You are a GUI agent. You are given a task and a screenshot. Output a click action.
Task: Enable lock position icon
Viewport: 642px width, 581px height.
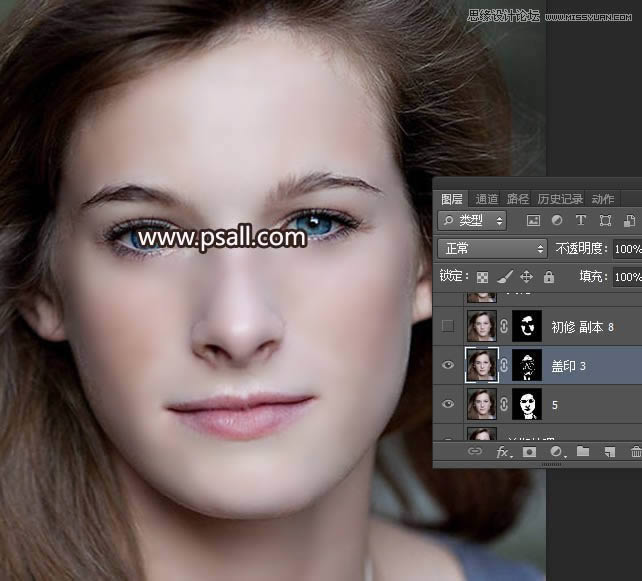(526, 277)
